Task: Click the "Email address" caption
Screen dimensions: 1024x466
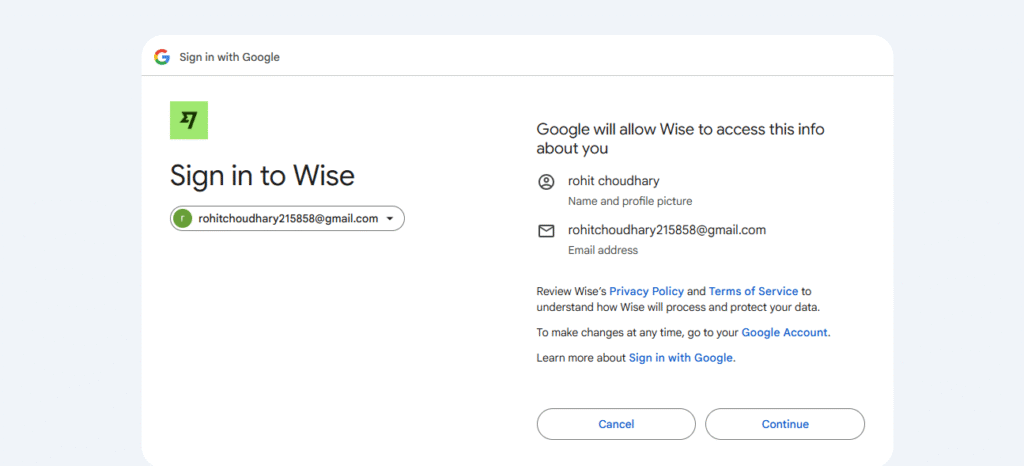Action: pyautogui.click(x=602, y=250)
